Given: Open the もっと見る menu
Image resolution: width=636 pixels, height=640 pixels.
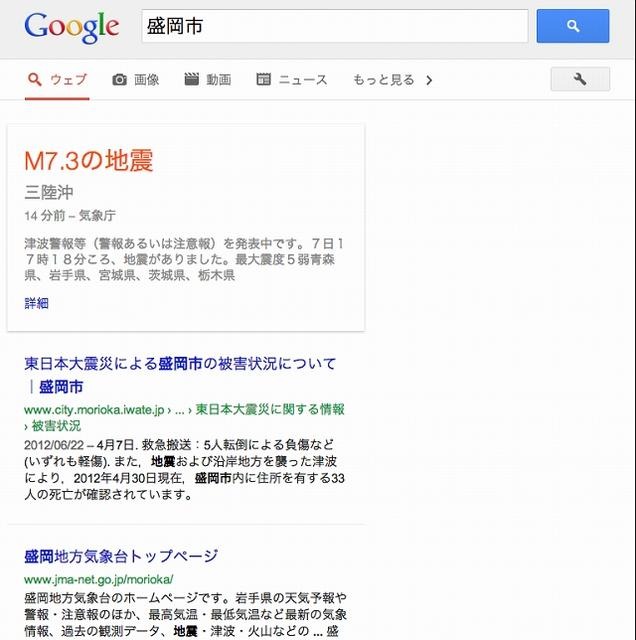Looking at the screenshot, I should tap(392, 80).
